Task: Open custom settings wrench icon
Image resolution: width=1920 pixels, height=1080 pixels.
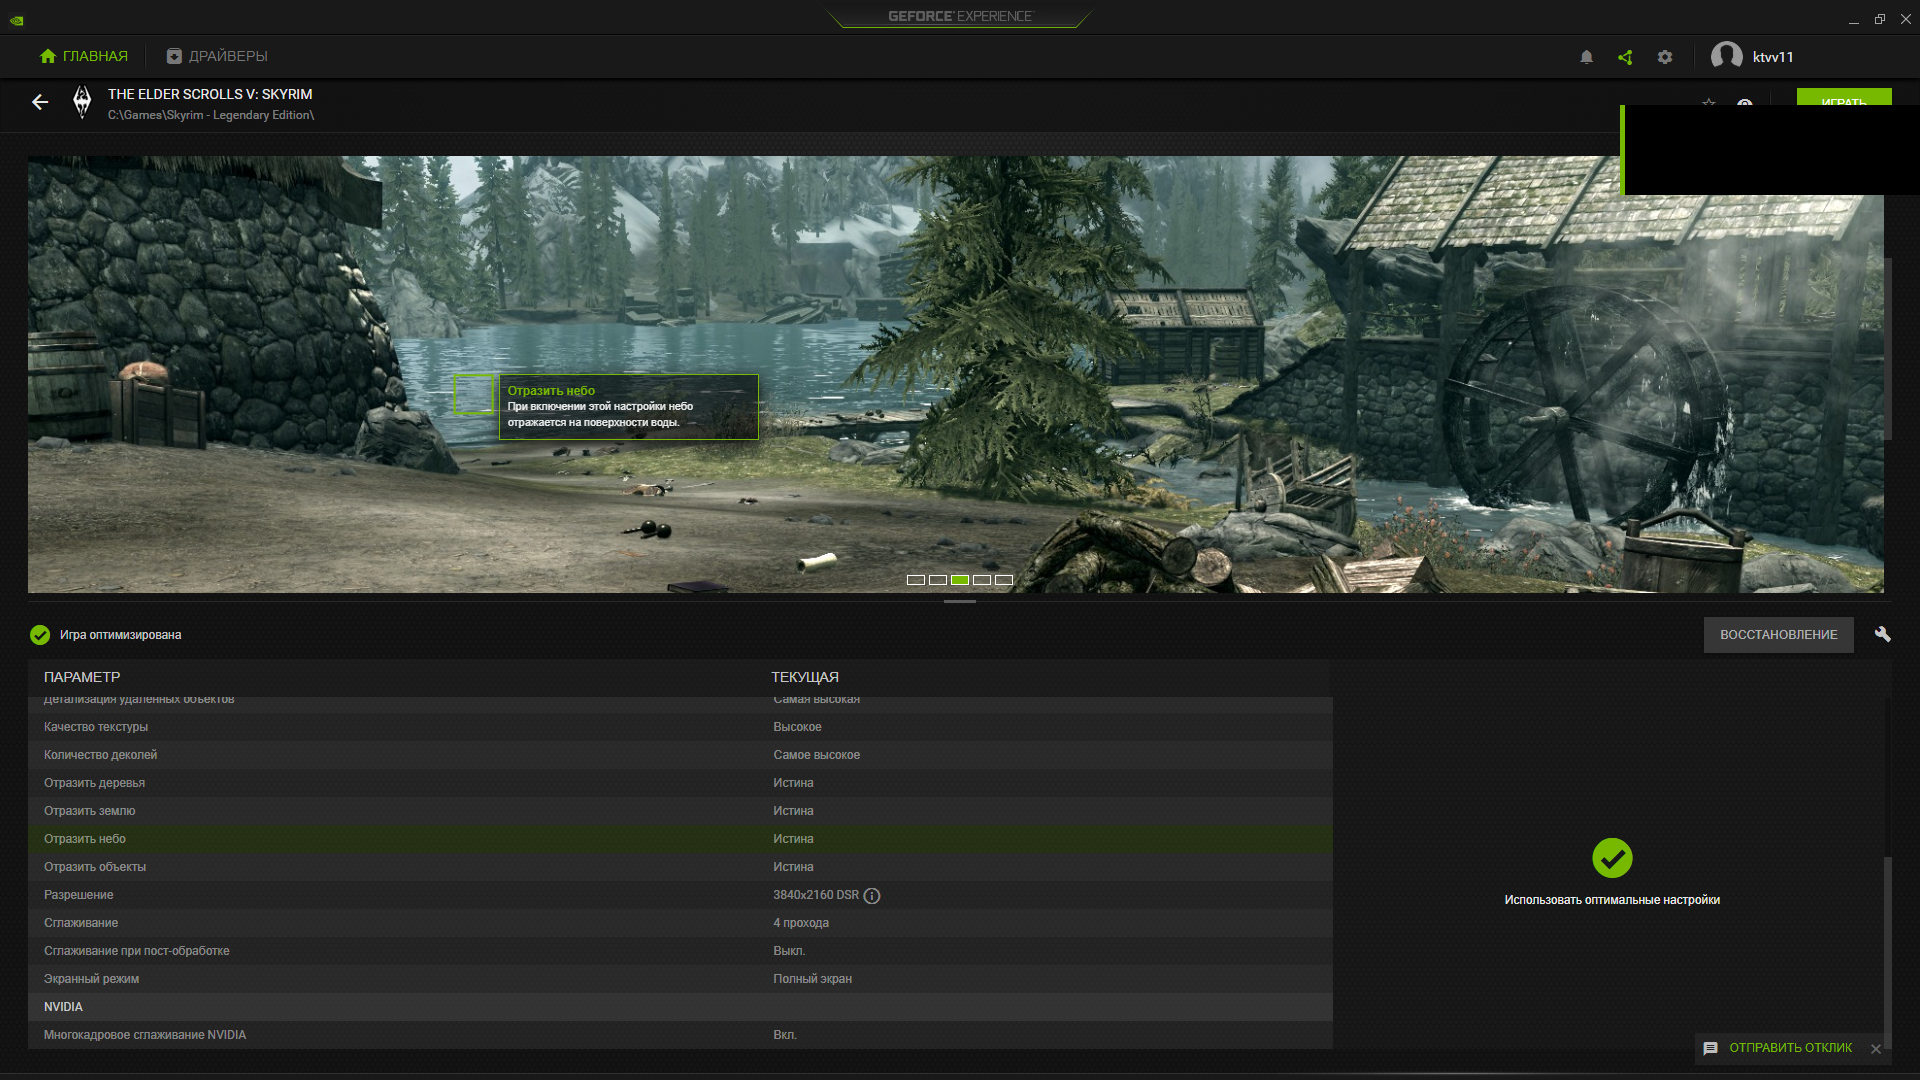Action: pos(1882,635)
